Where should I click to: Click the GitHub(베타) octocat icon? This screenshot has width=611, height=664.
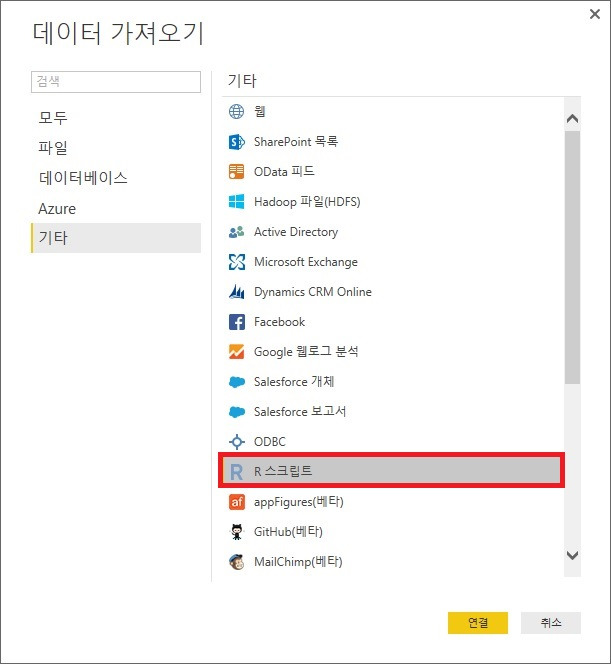tap(236, 532)
